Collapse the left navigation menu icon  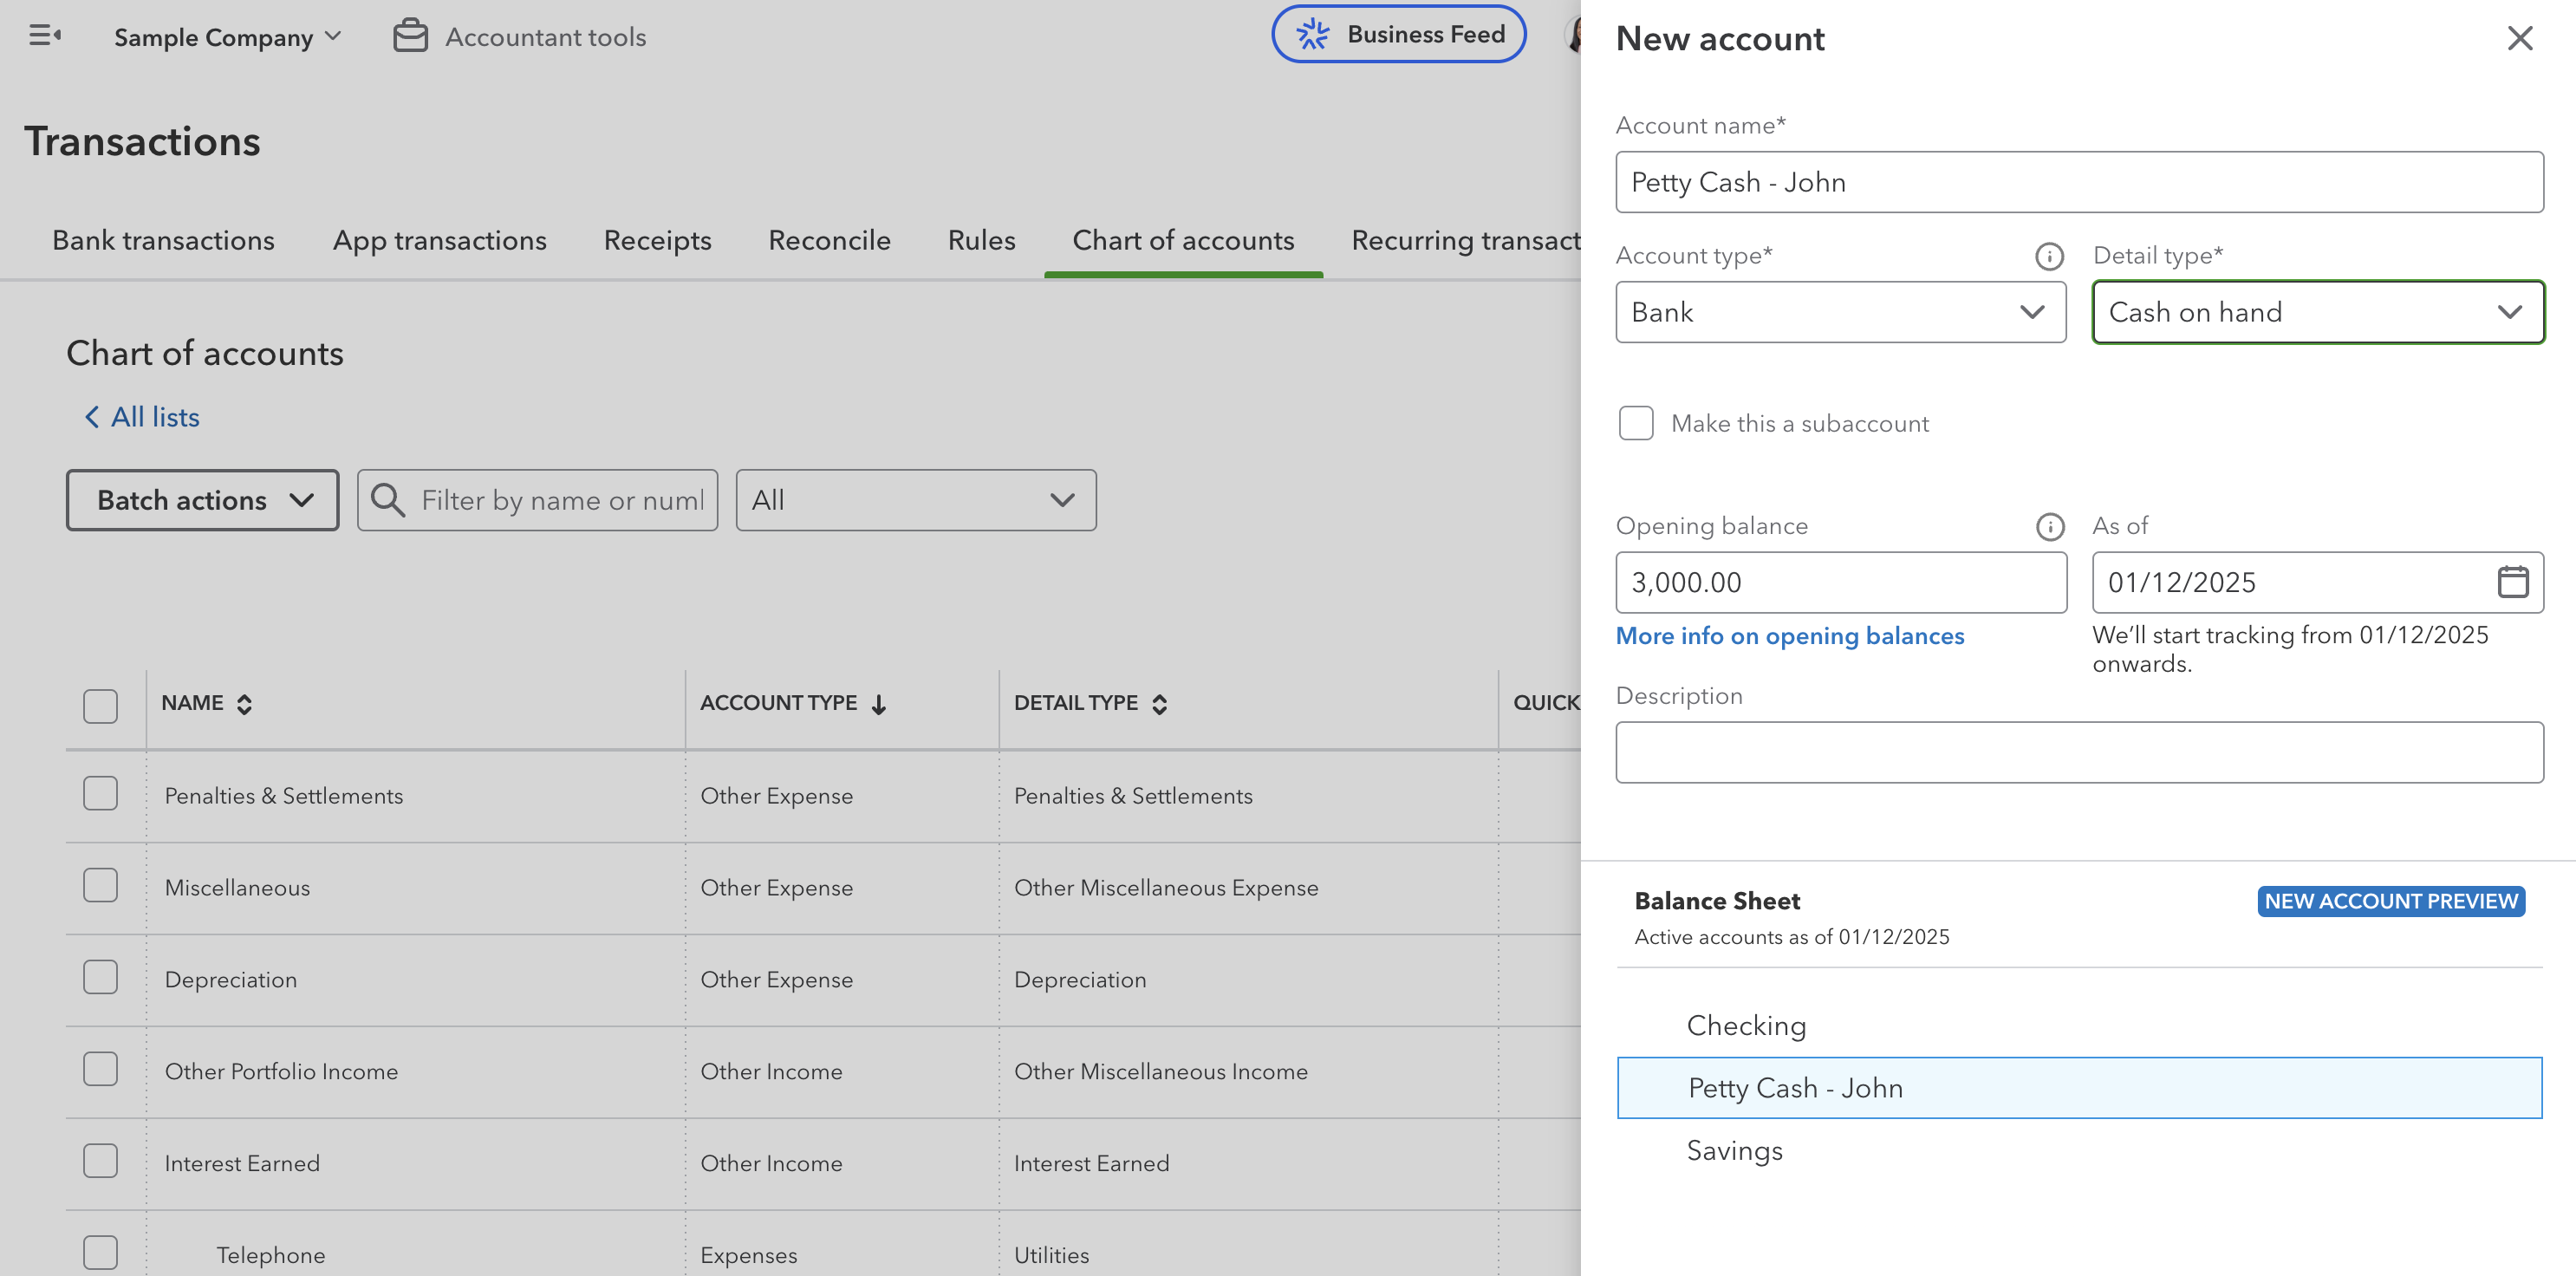tap(44, 36)
